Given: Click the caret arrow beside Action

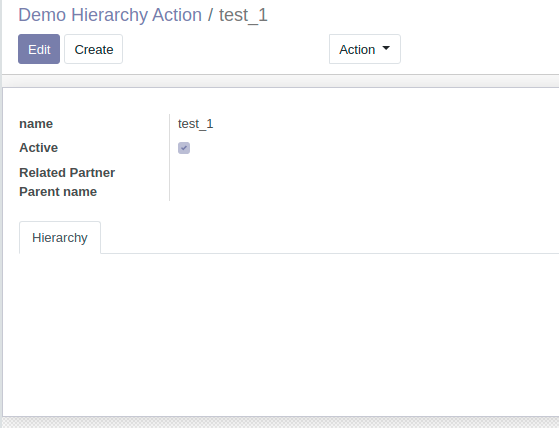Looking at the screenshot, I should pos(386,48).
